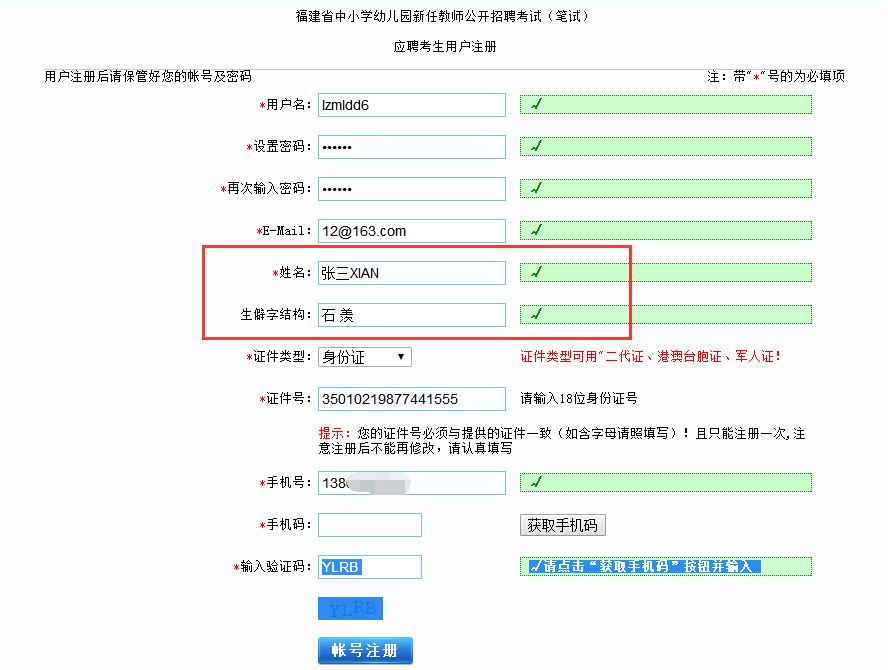
Task: Click the re-enter password field
Action: click(411, 189)
